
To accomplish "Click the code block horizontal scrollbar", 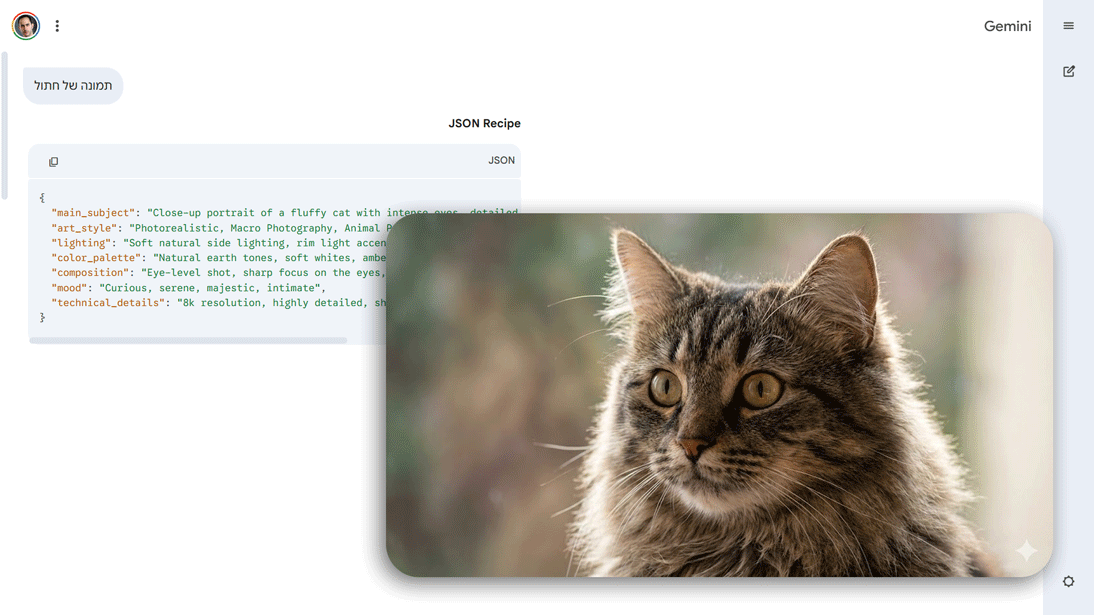I will tap(188, 341).
